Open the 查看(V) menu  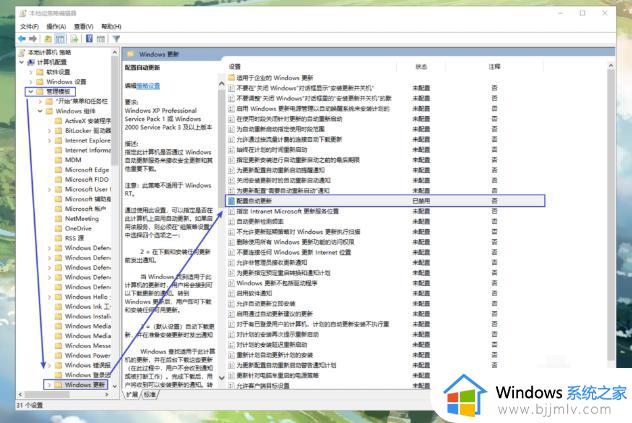pos(83,27)
